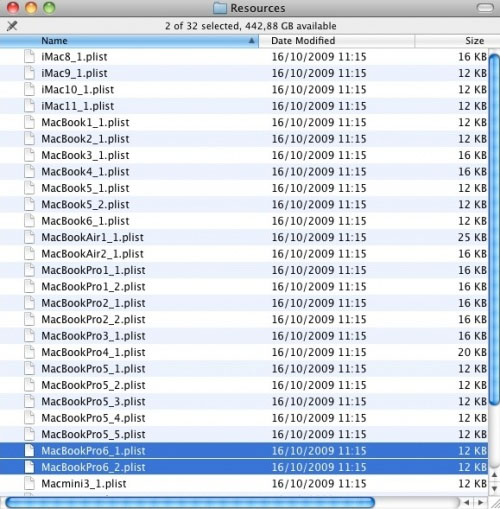The width and height of the screenshot is (500, 509).
Task: Select the MacBookPro5_3.plist file row
Action: point(244,401)
